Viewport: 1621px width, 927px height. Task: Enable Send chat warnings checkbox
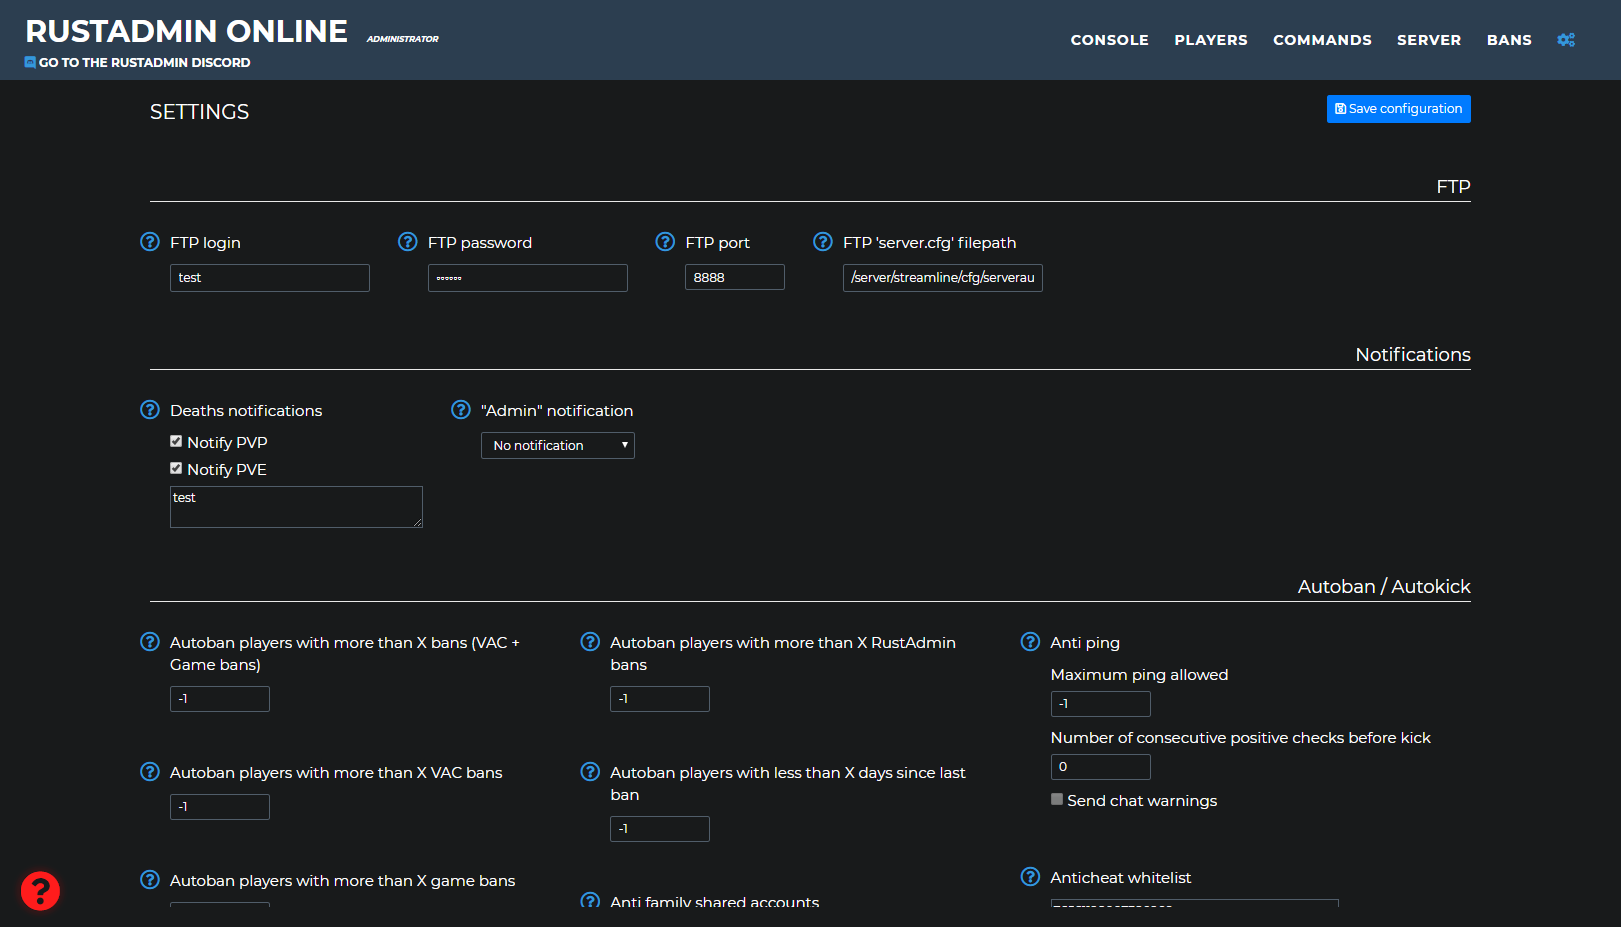(x=1057, y=799)
